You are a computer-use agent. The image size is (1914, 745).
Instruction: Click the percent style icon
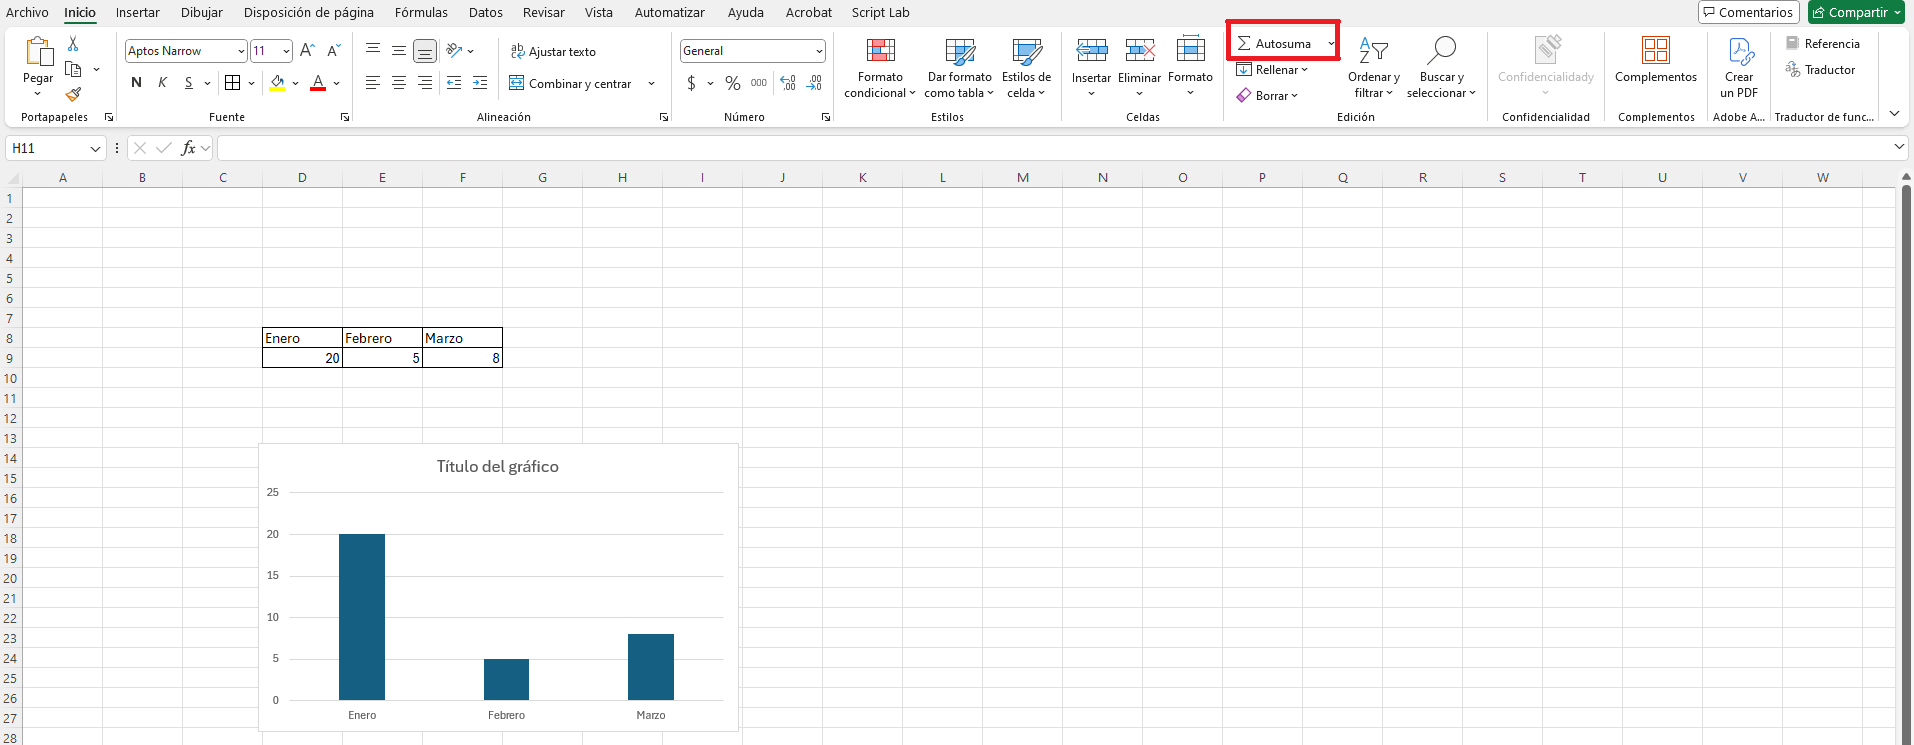(x=733, y=83)
